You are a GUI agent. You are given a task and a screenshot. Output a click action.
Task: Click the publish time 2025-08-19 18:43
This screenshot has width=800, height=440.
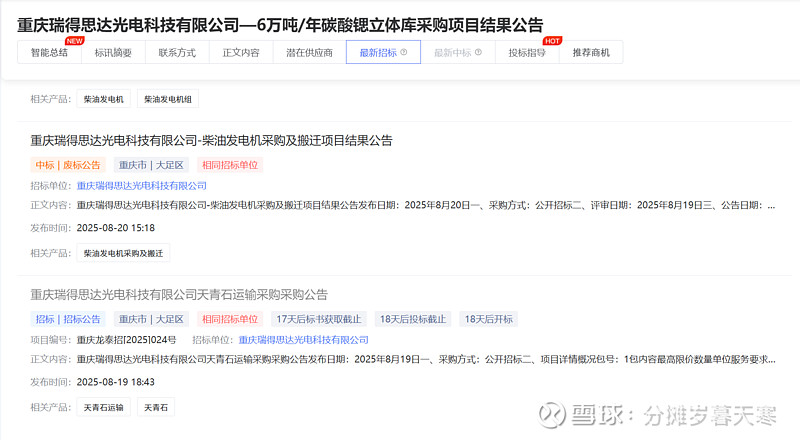coord(116,382)
